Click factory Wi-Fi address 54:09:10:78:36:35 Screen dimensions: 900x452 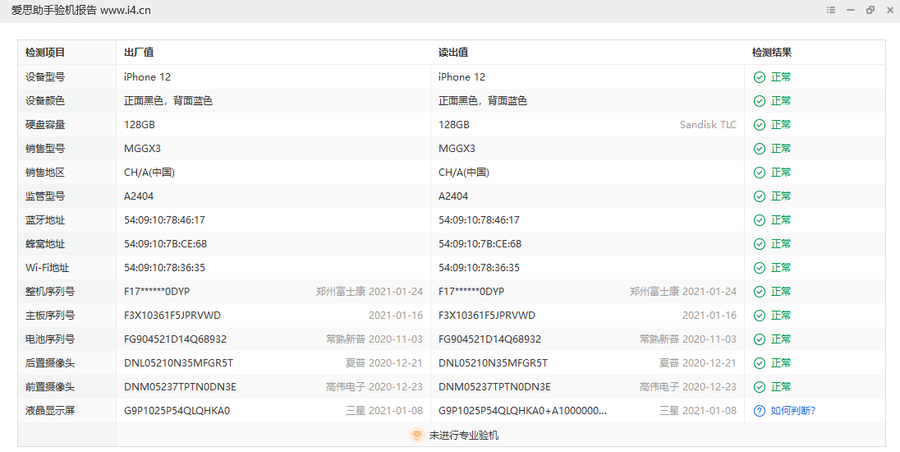coord(164,268)
